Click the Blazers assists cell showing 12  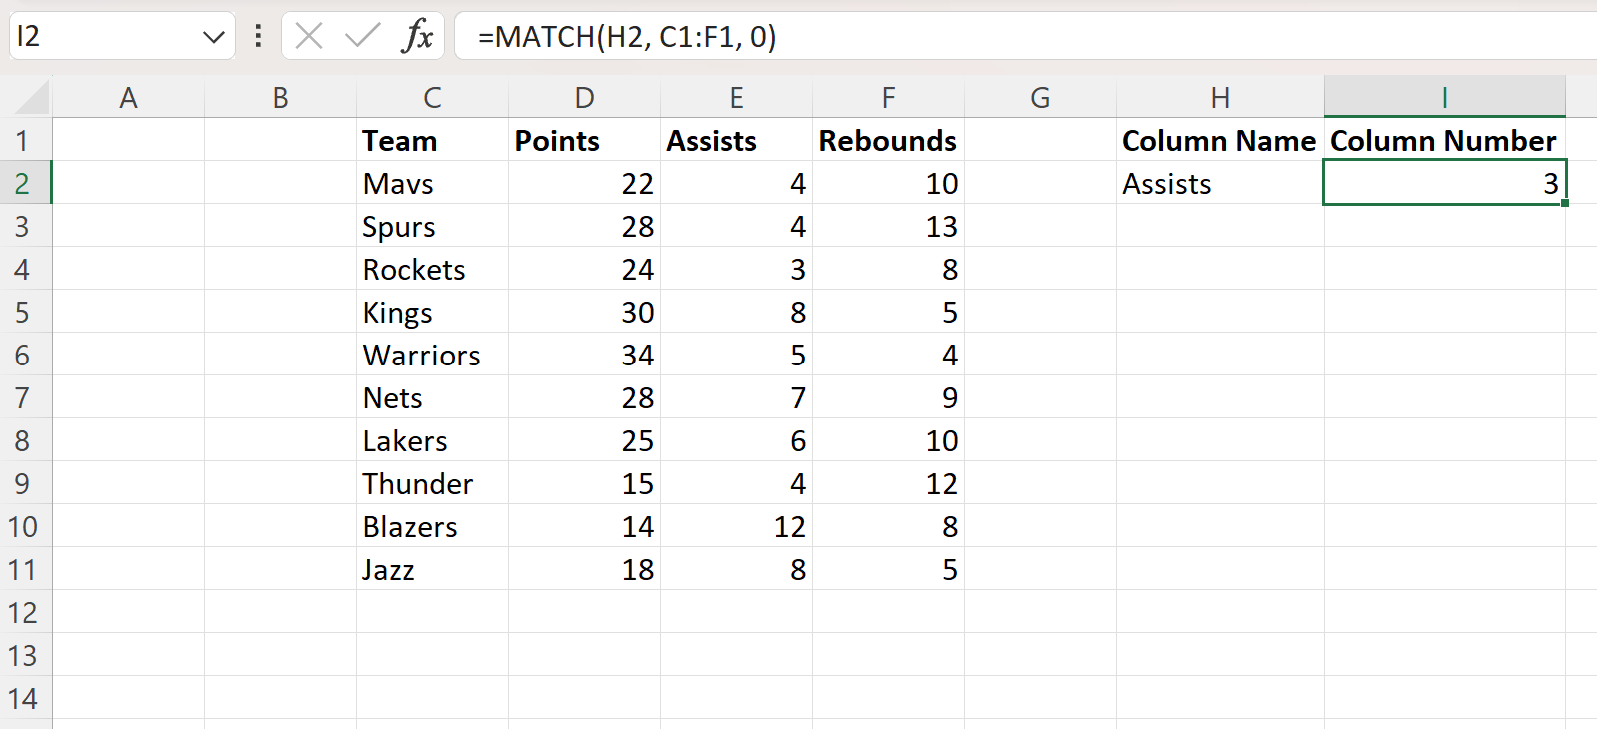(x=736, y=527)
